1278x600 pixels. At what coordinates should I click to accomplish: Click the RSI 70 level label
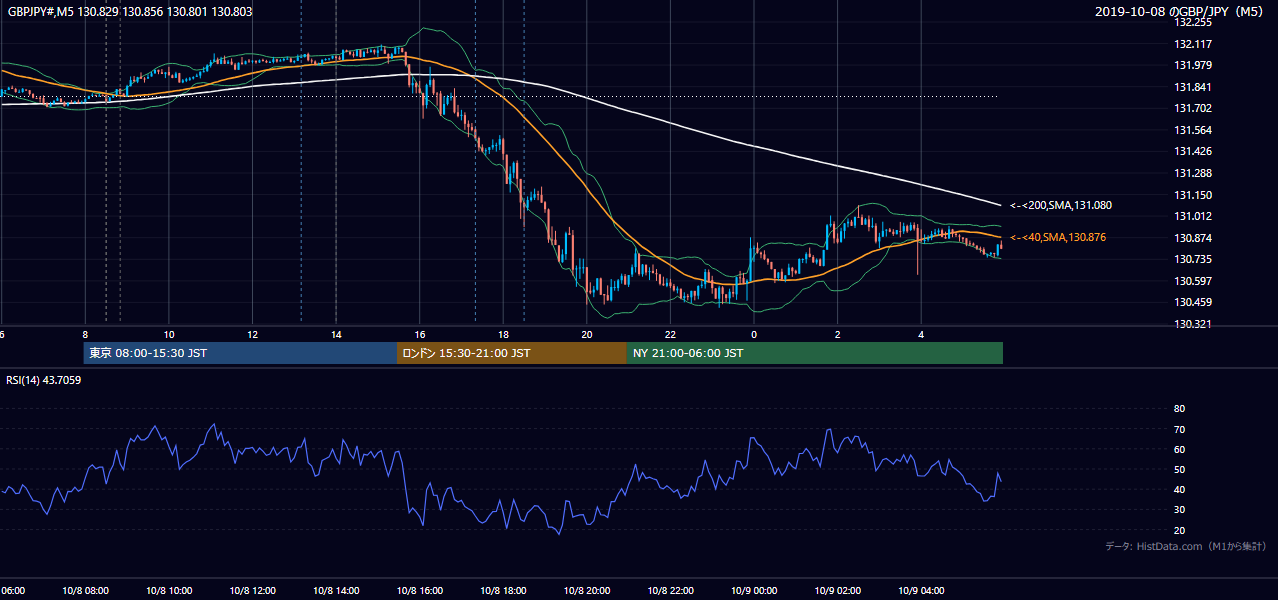point(1179,429)
